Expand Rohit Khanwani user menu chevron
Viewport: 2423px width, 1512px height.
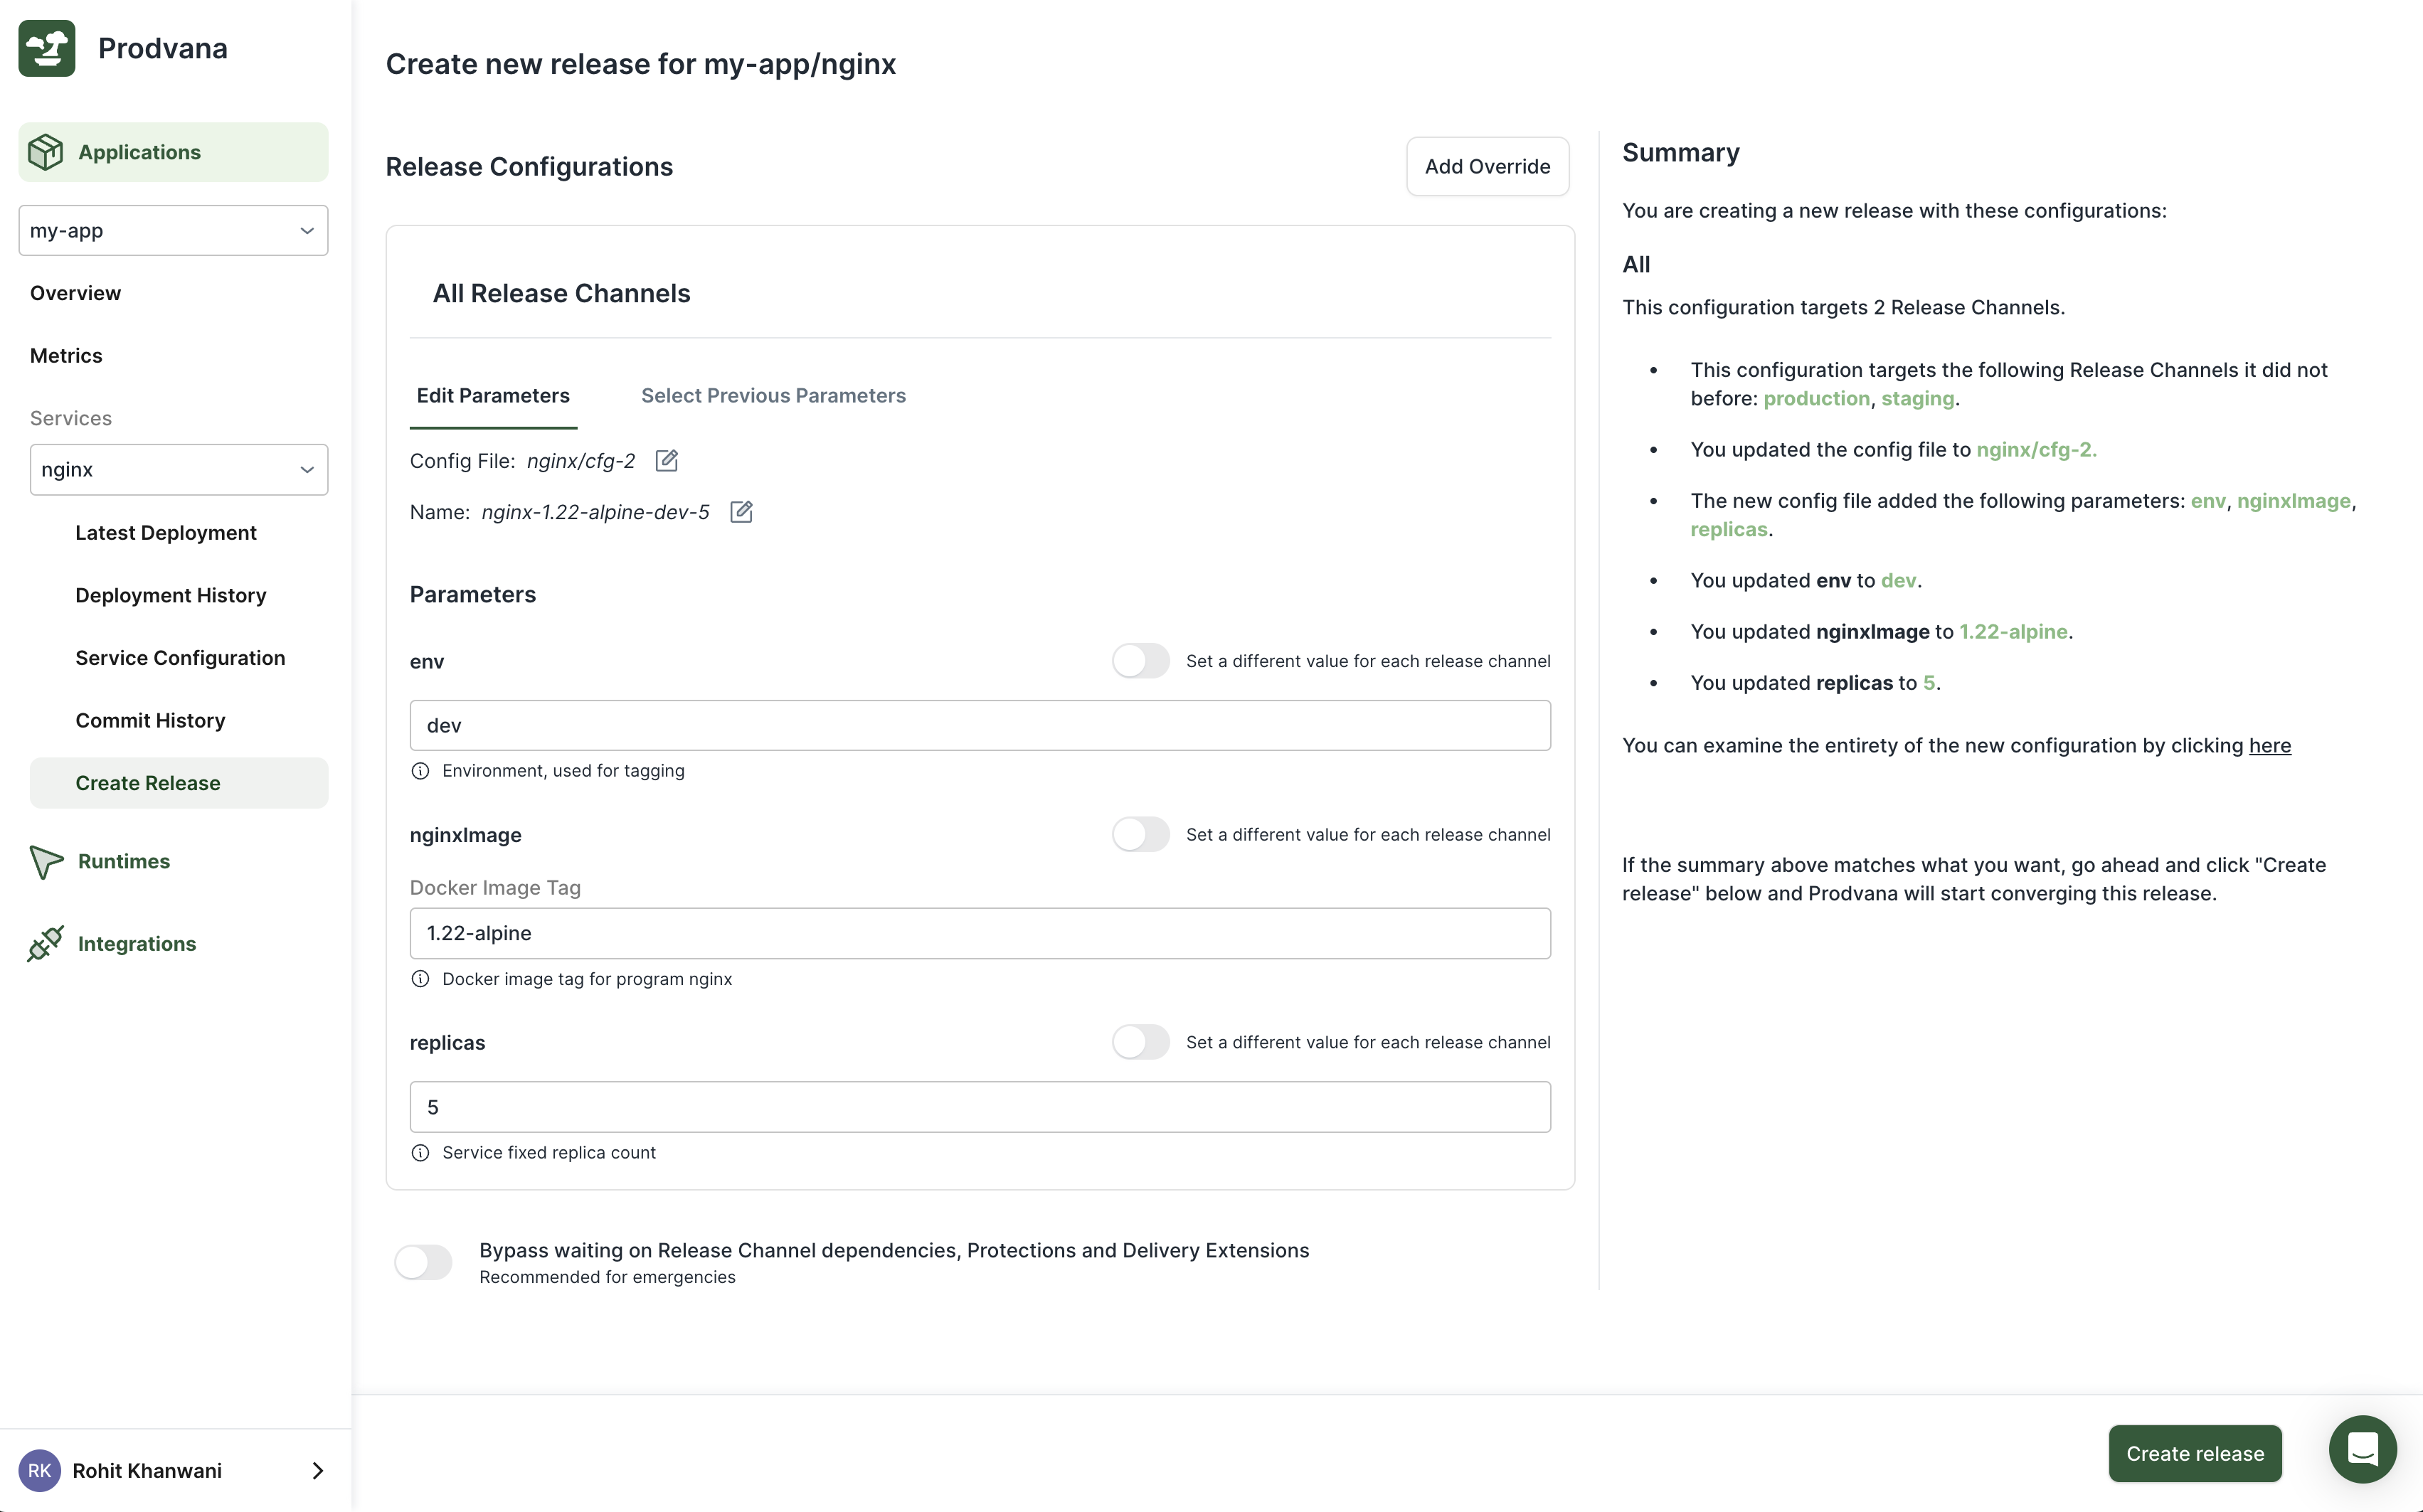(x=318, y=1470)
